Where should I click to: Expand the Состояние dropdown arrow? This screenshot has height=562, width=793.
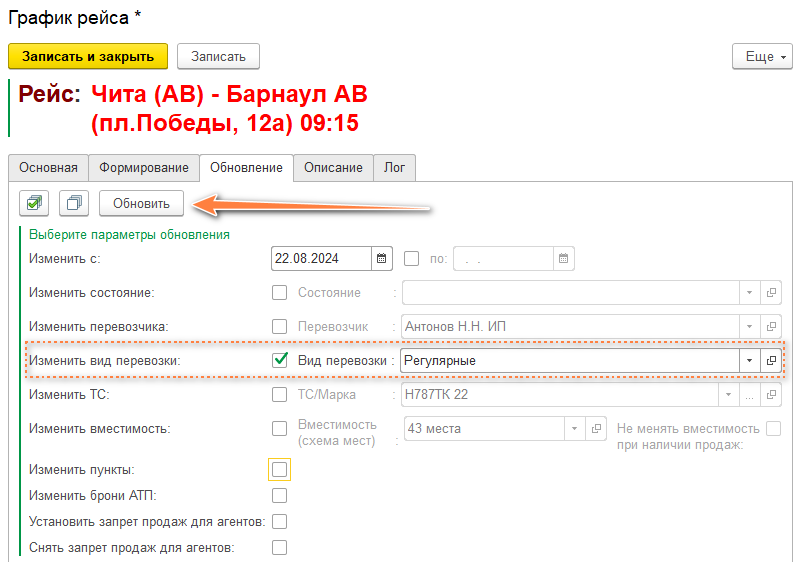[x=749, y=293]
